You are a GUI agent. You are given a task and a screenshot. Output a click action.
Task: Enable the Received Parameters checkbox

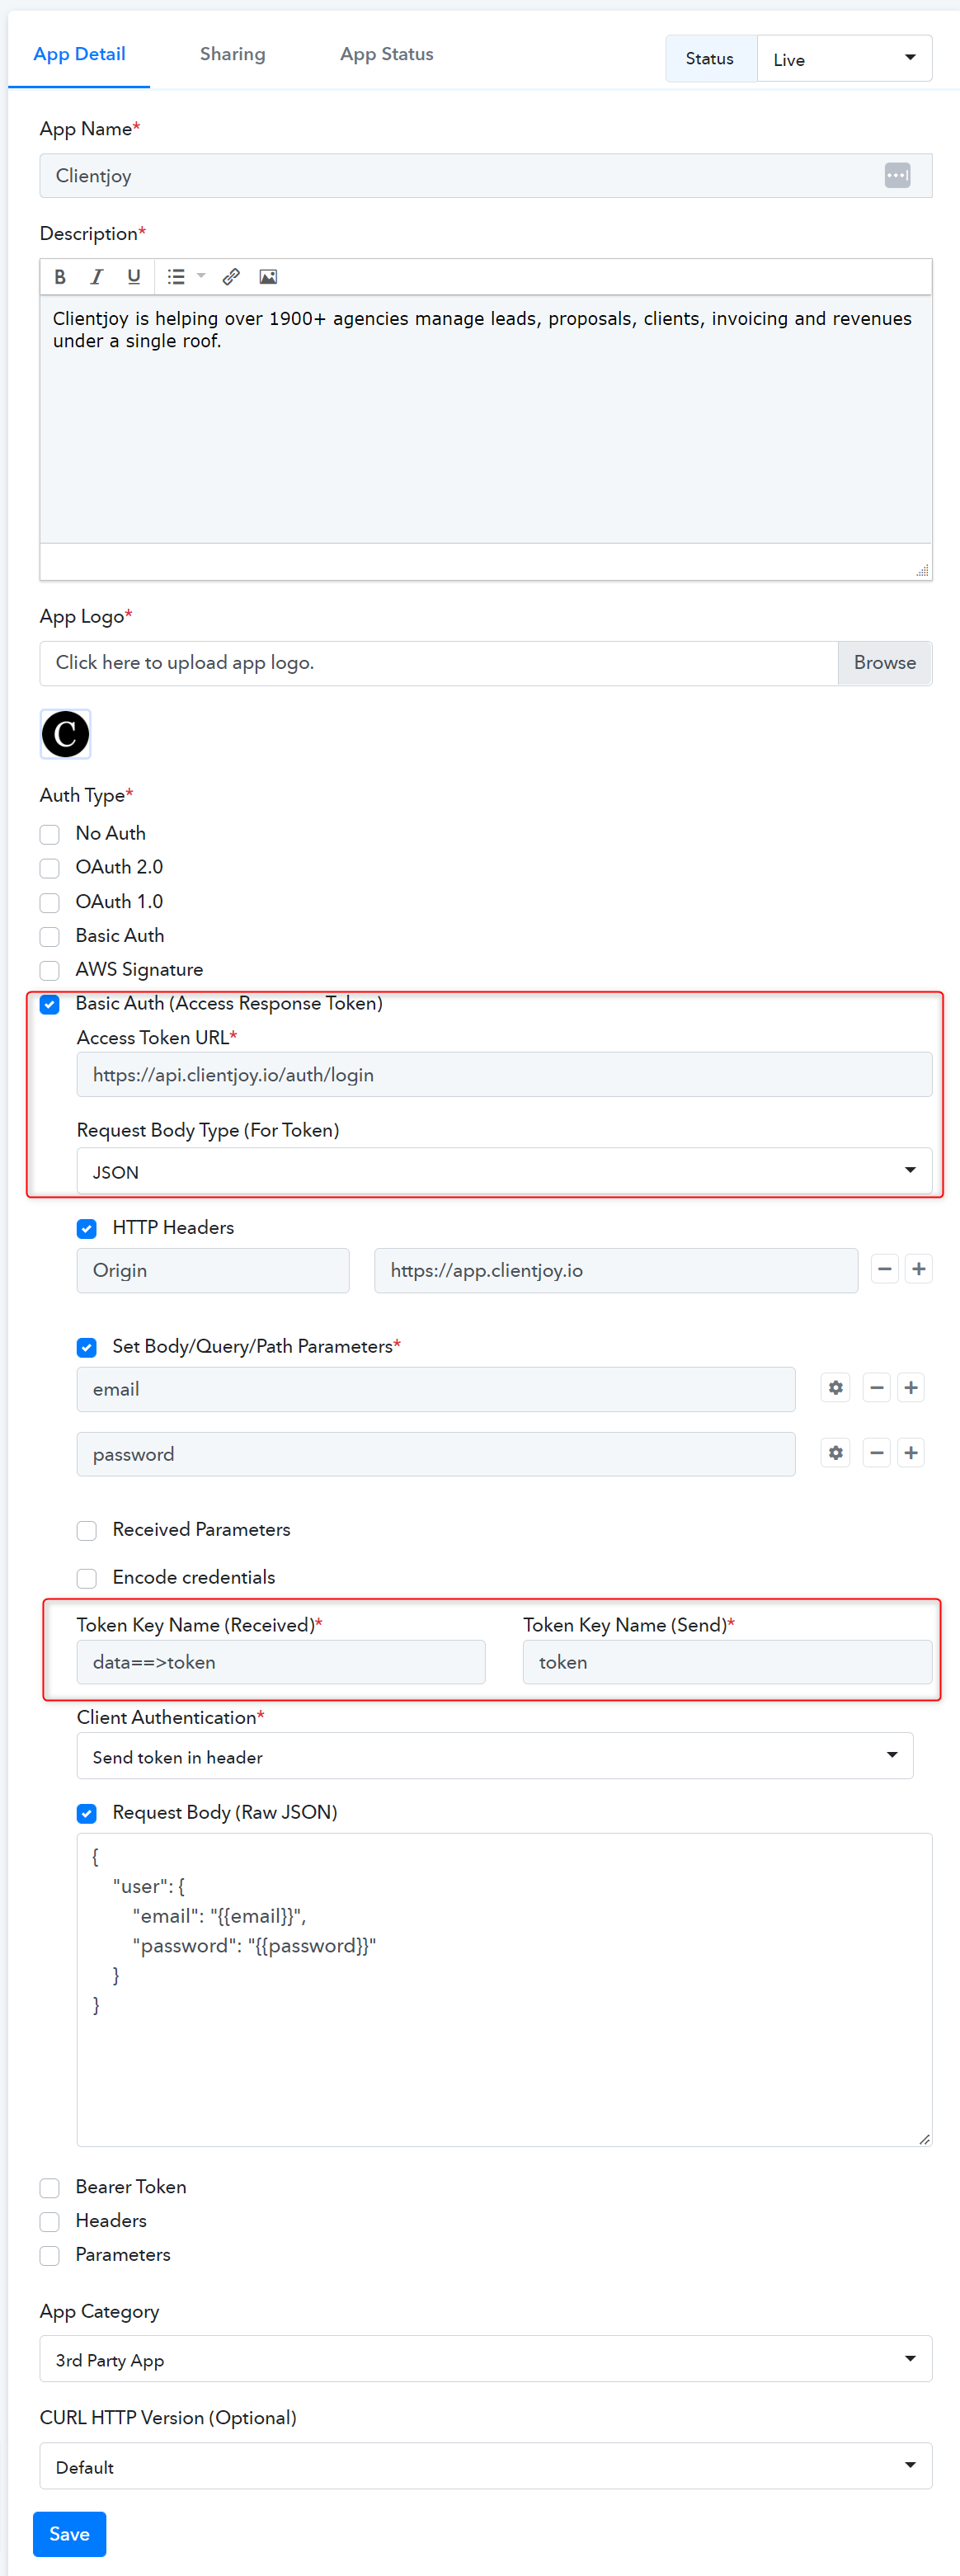click(87, 1530)
